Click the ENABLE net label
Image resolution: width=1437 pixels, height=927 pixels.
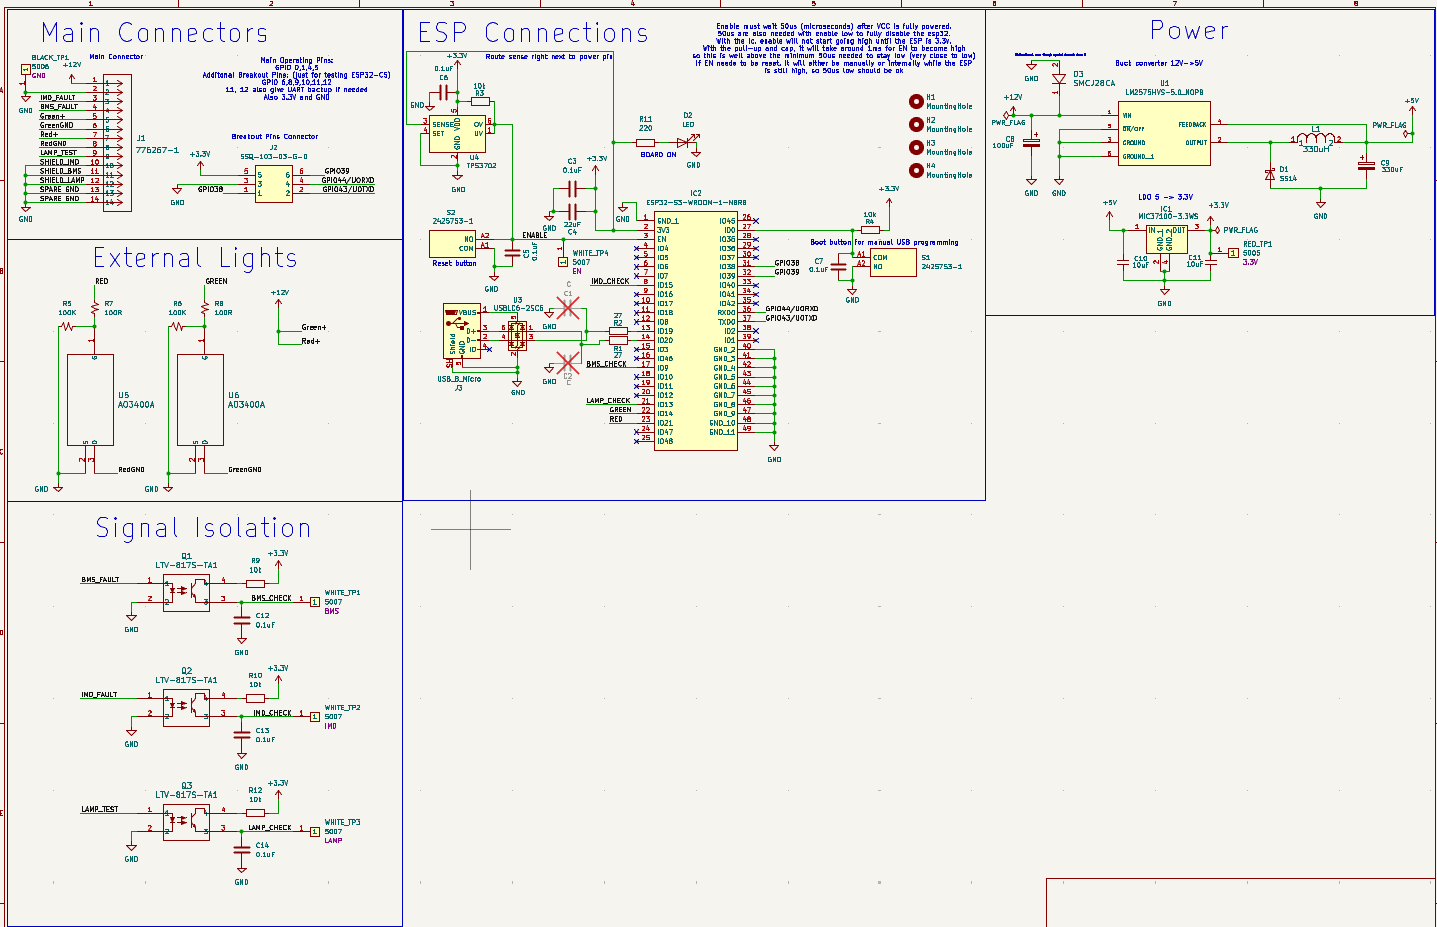pyautogui.click(x=535, y=235)
